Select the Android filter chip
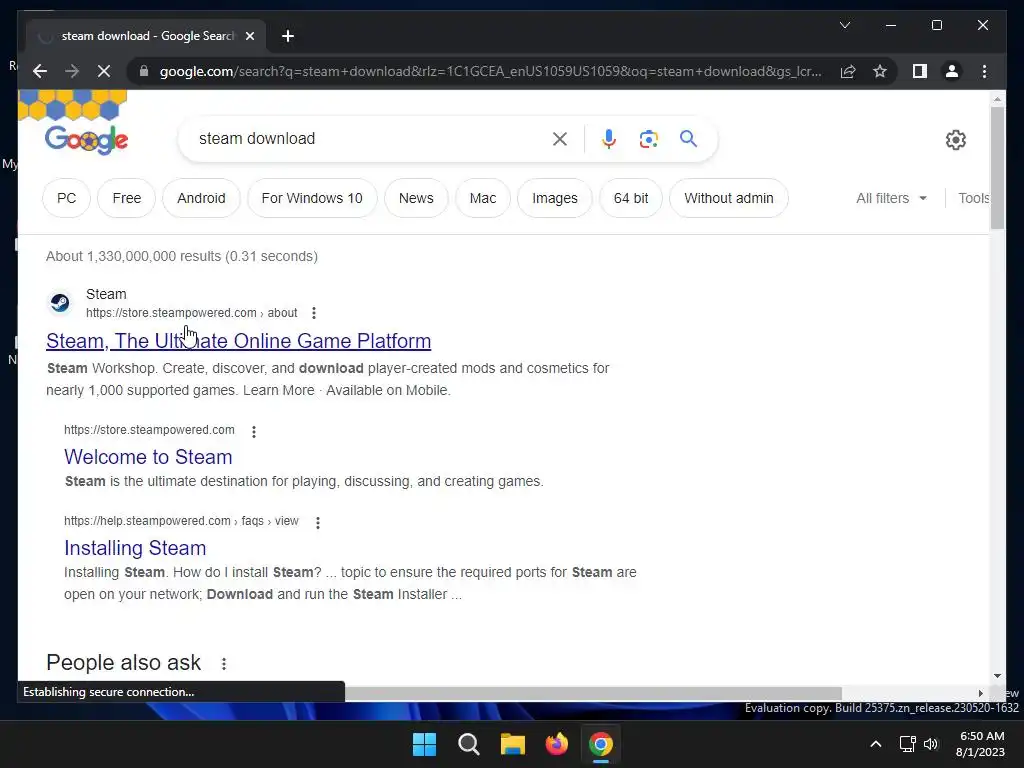This screenshot has height=768, width=1024. [x=201, y=198]
